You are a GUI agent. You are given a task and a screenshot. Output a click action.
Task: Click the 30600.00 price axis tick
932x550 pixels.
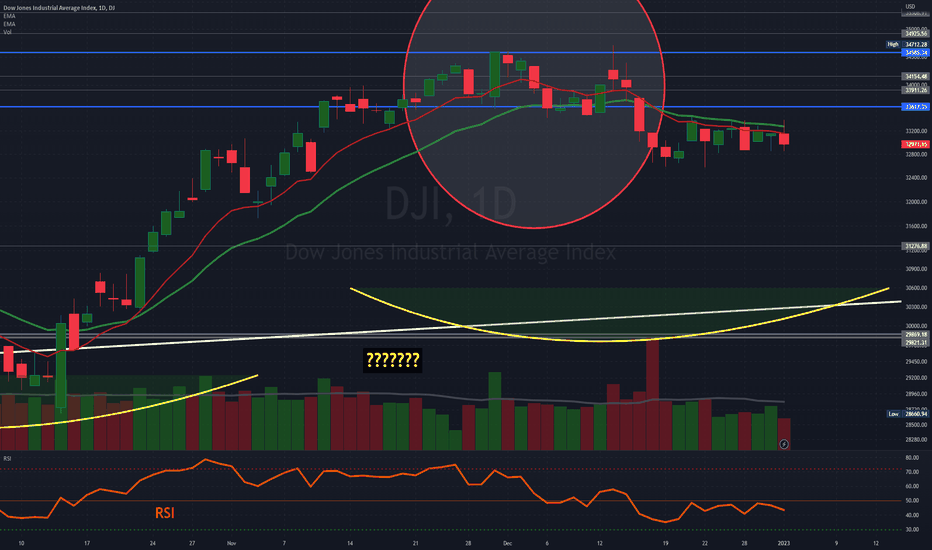click(917, 288)
